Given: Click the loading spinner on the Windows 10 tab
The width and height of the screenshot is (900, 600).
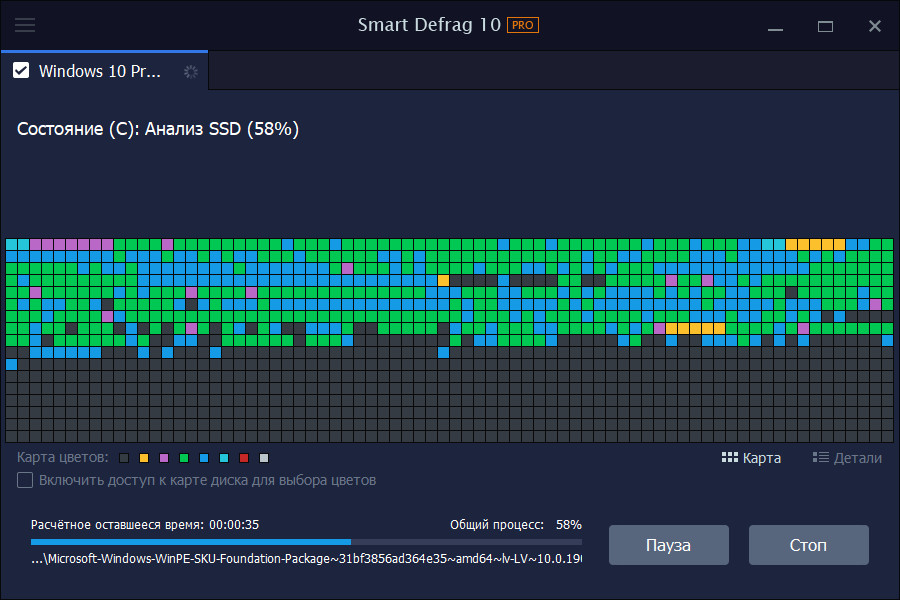Looking at the screenshot, I should pos(191,72).
